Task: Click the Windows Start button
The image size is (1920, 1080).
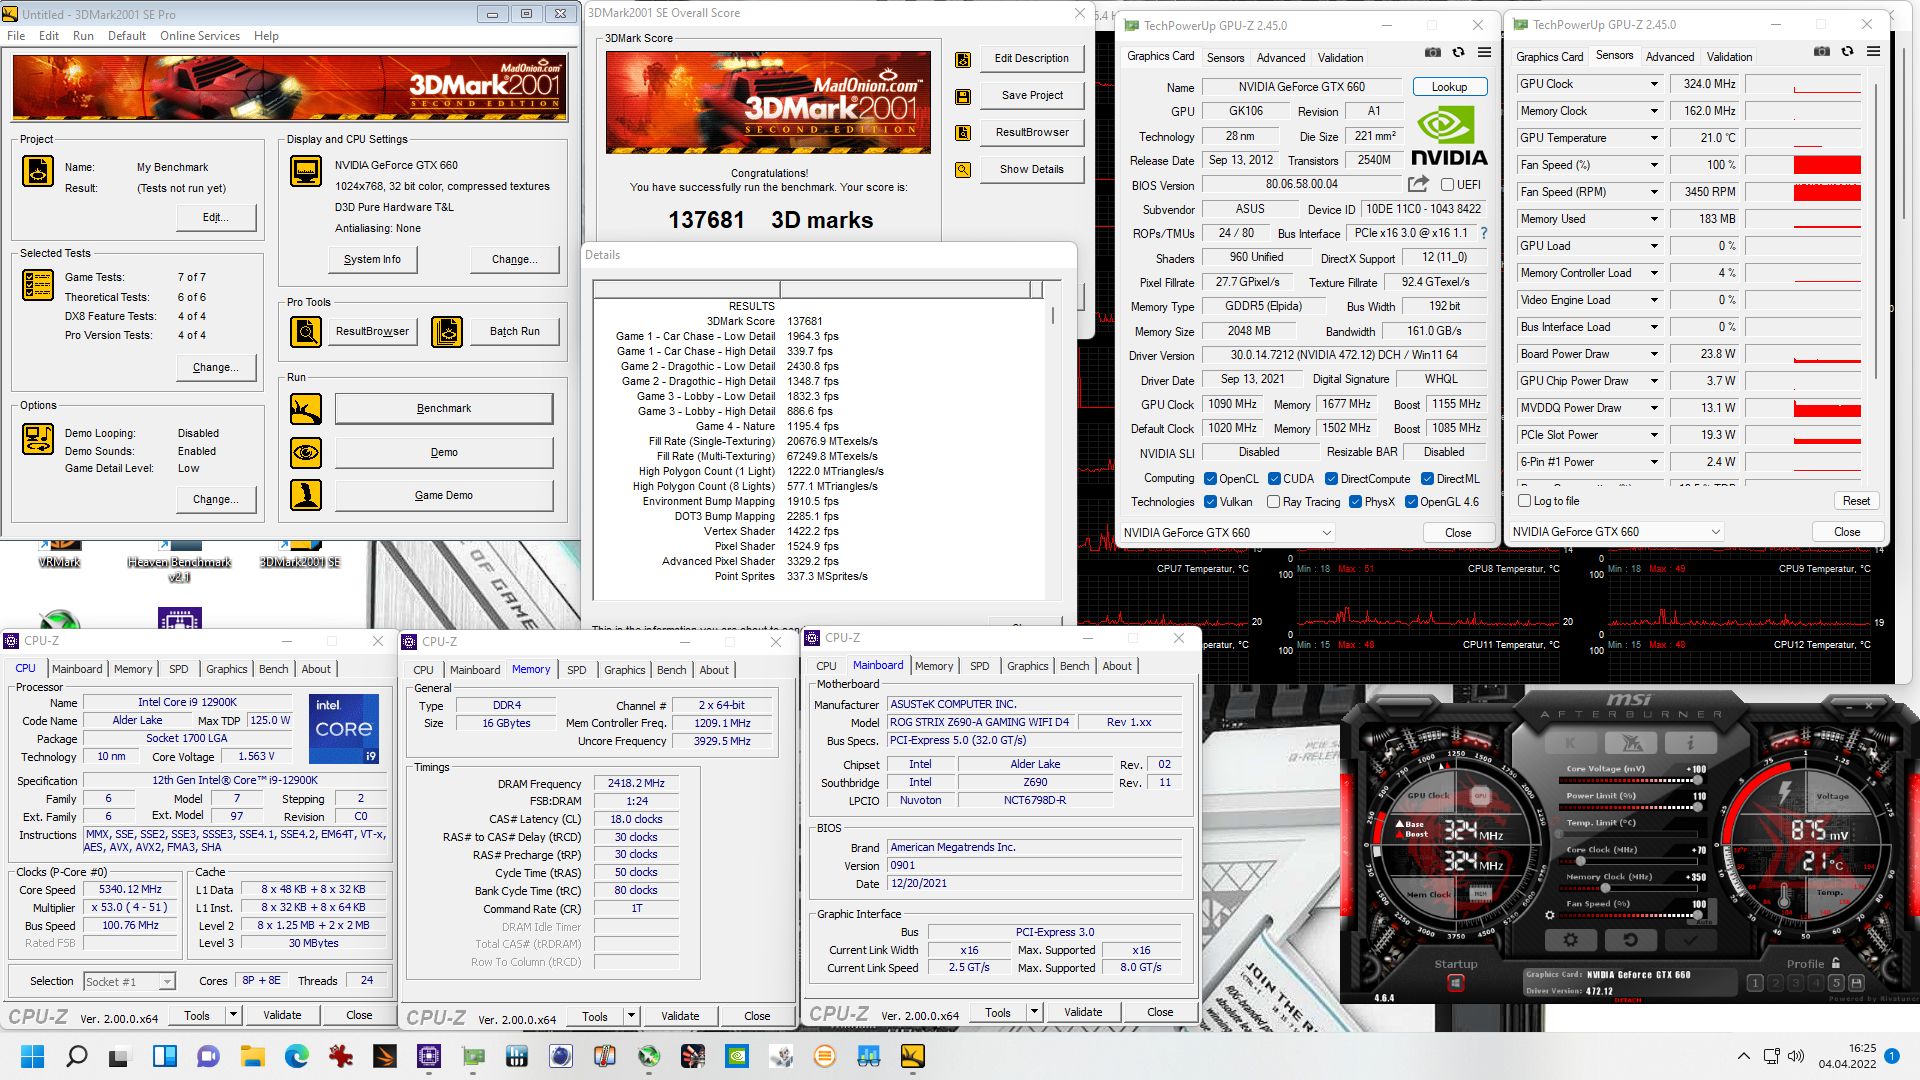Action: (32, 1056)
